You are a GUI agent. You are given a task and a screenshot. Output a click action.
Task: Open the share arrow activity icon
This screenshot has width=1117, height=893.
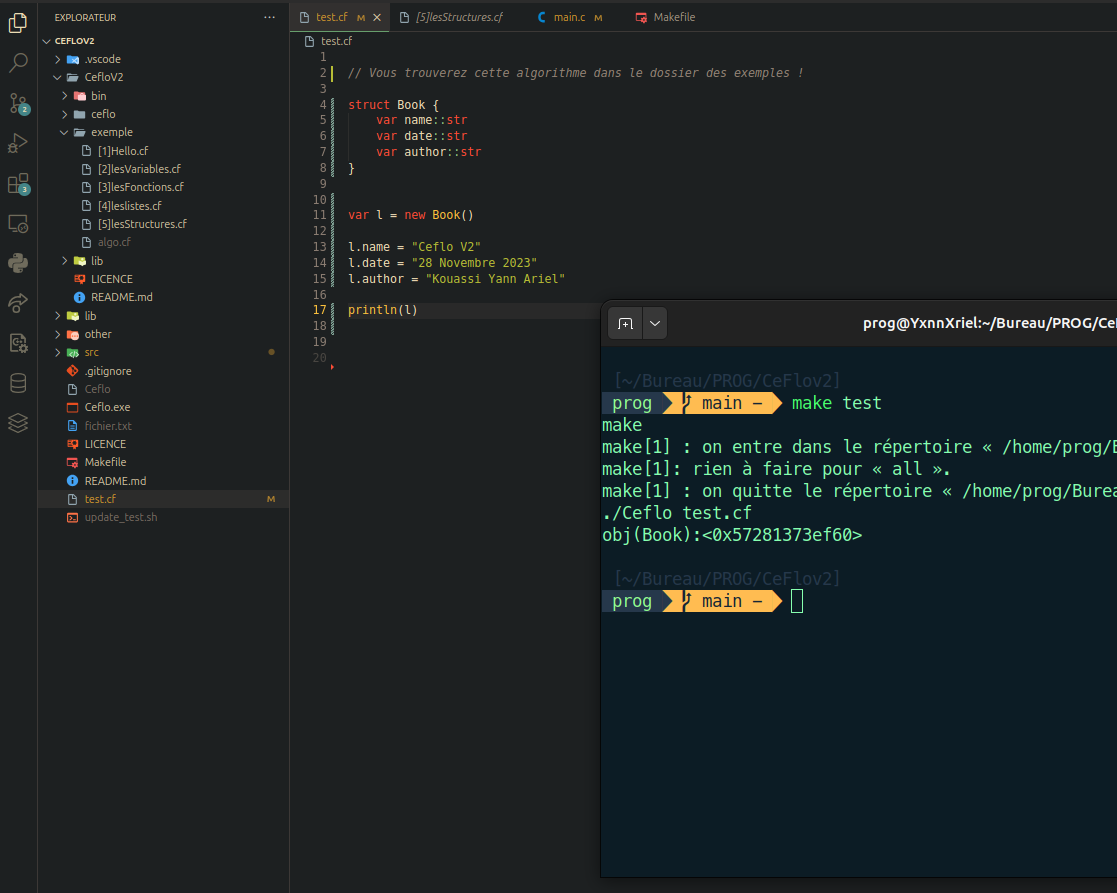click(18, 303)
